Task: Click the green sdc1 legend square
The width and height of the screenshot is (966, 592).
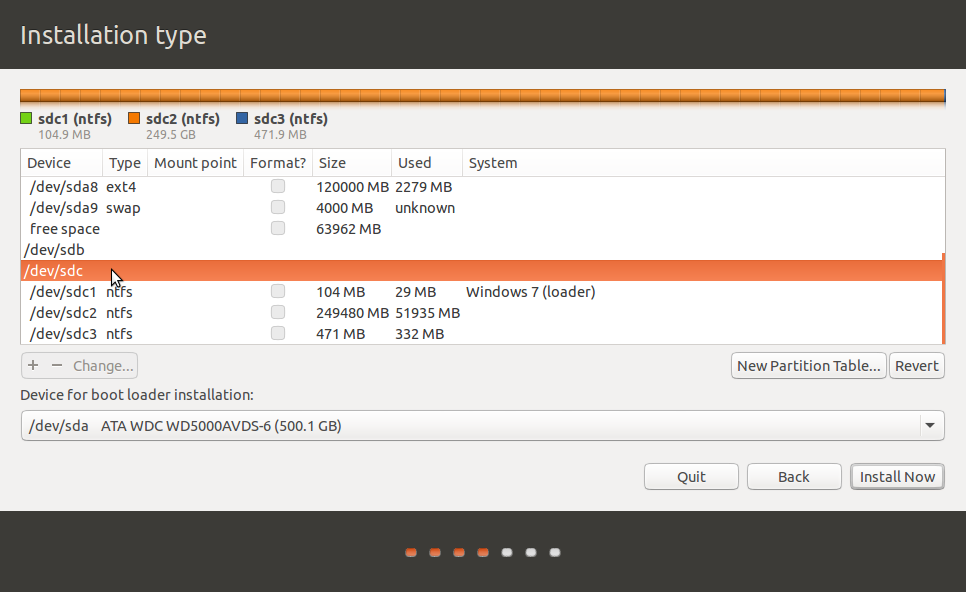Action: click(25, 118)
